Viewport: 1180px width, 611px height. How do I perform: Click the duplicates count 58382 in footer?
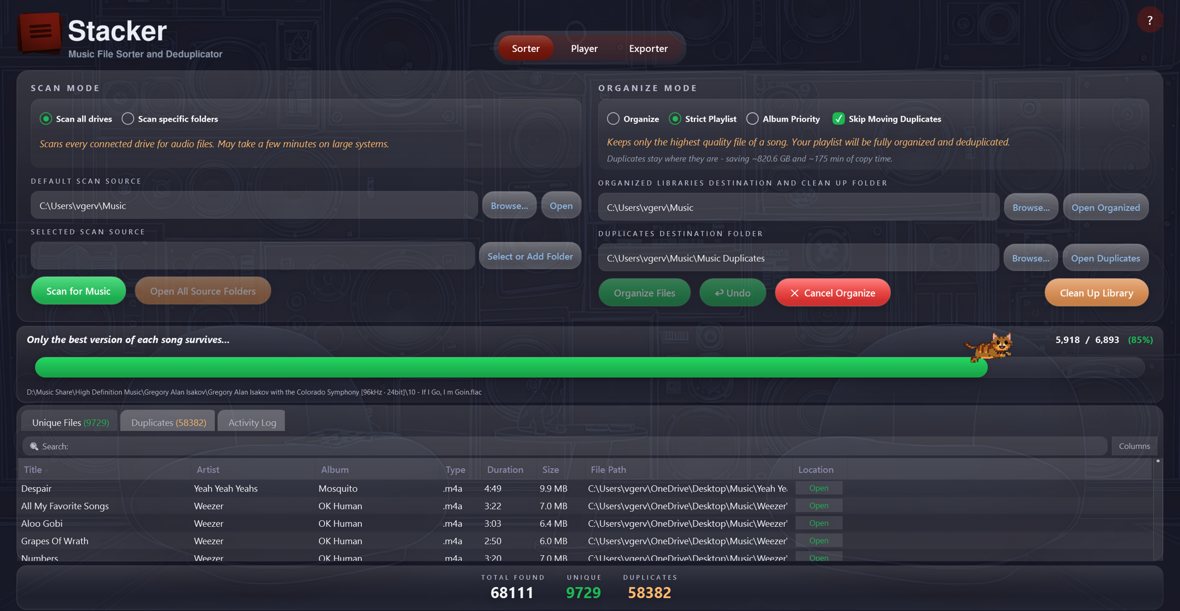(x=649, y=593)
